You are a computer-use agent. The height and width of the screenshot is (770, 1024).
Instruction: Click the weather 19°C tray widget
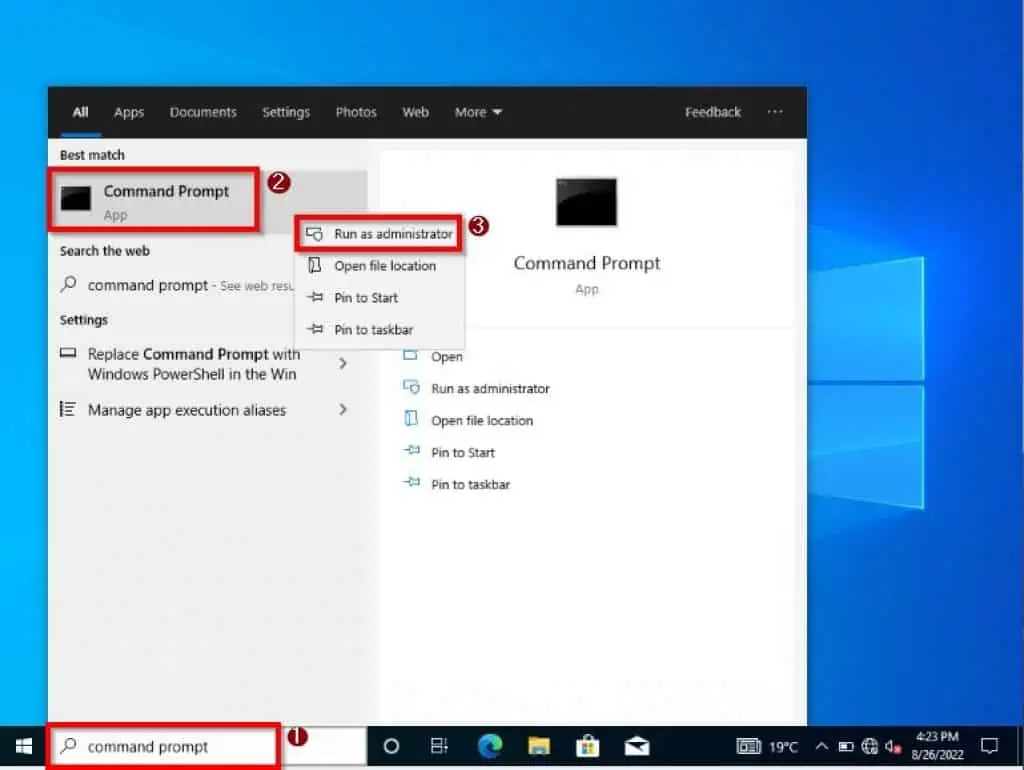tap(767, 746)
